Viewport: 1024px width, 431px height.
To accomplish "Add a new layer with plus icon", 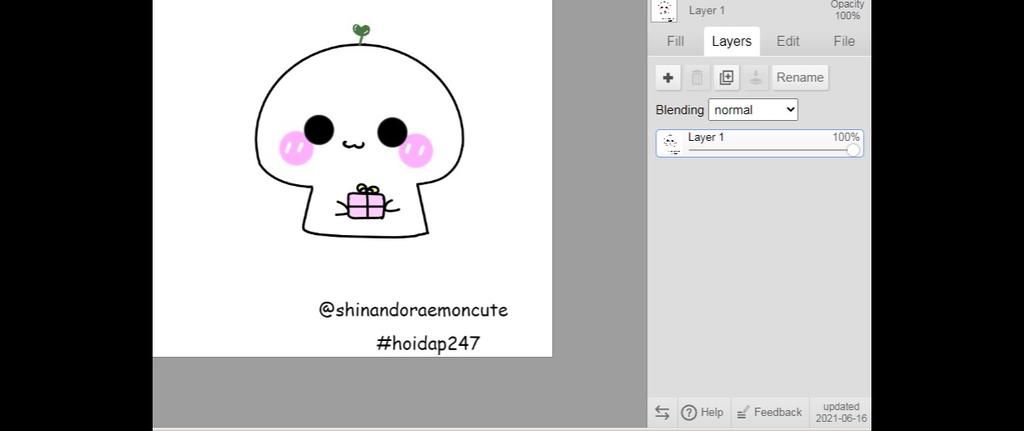I will (x=668, y=78).
